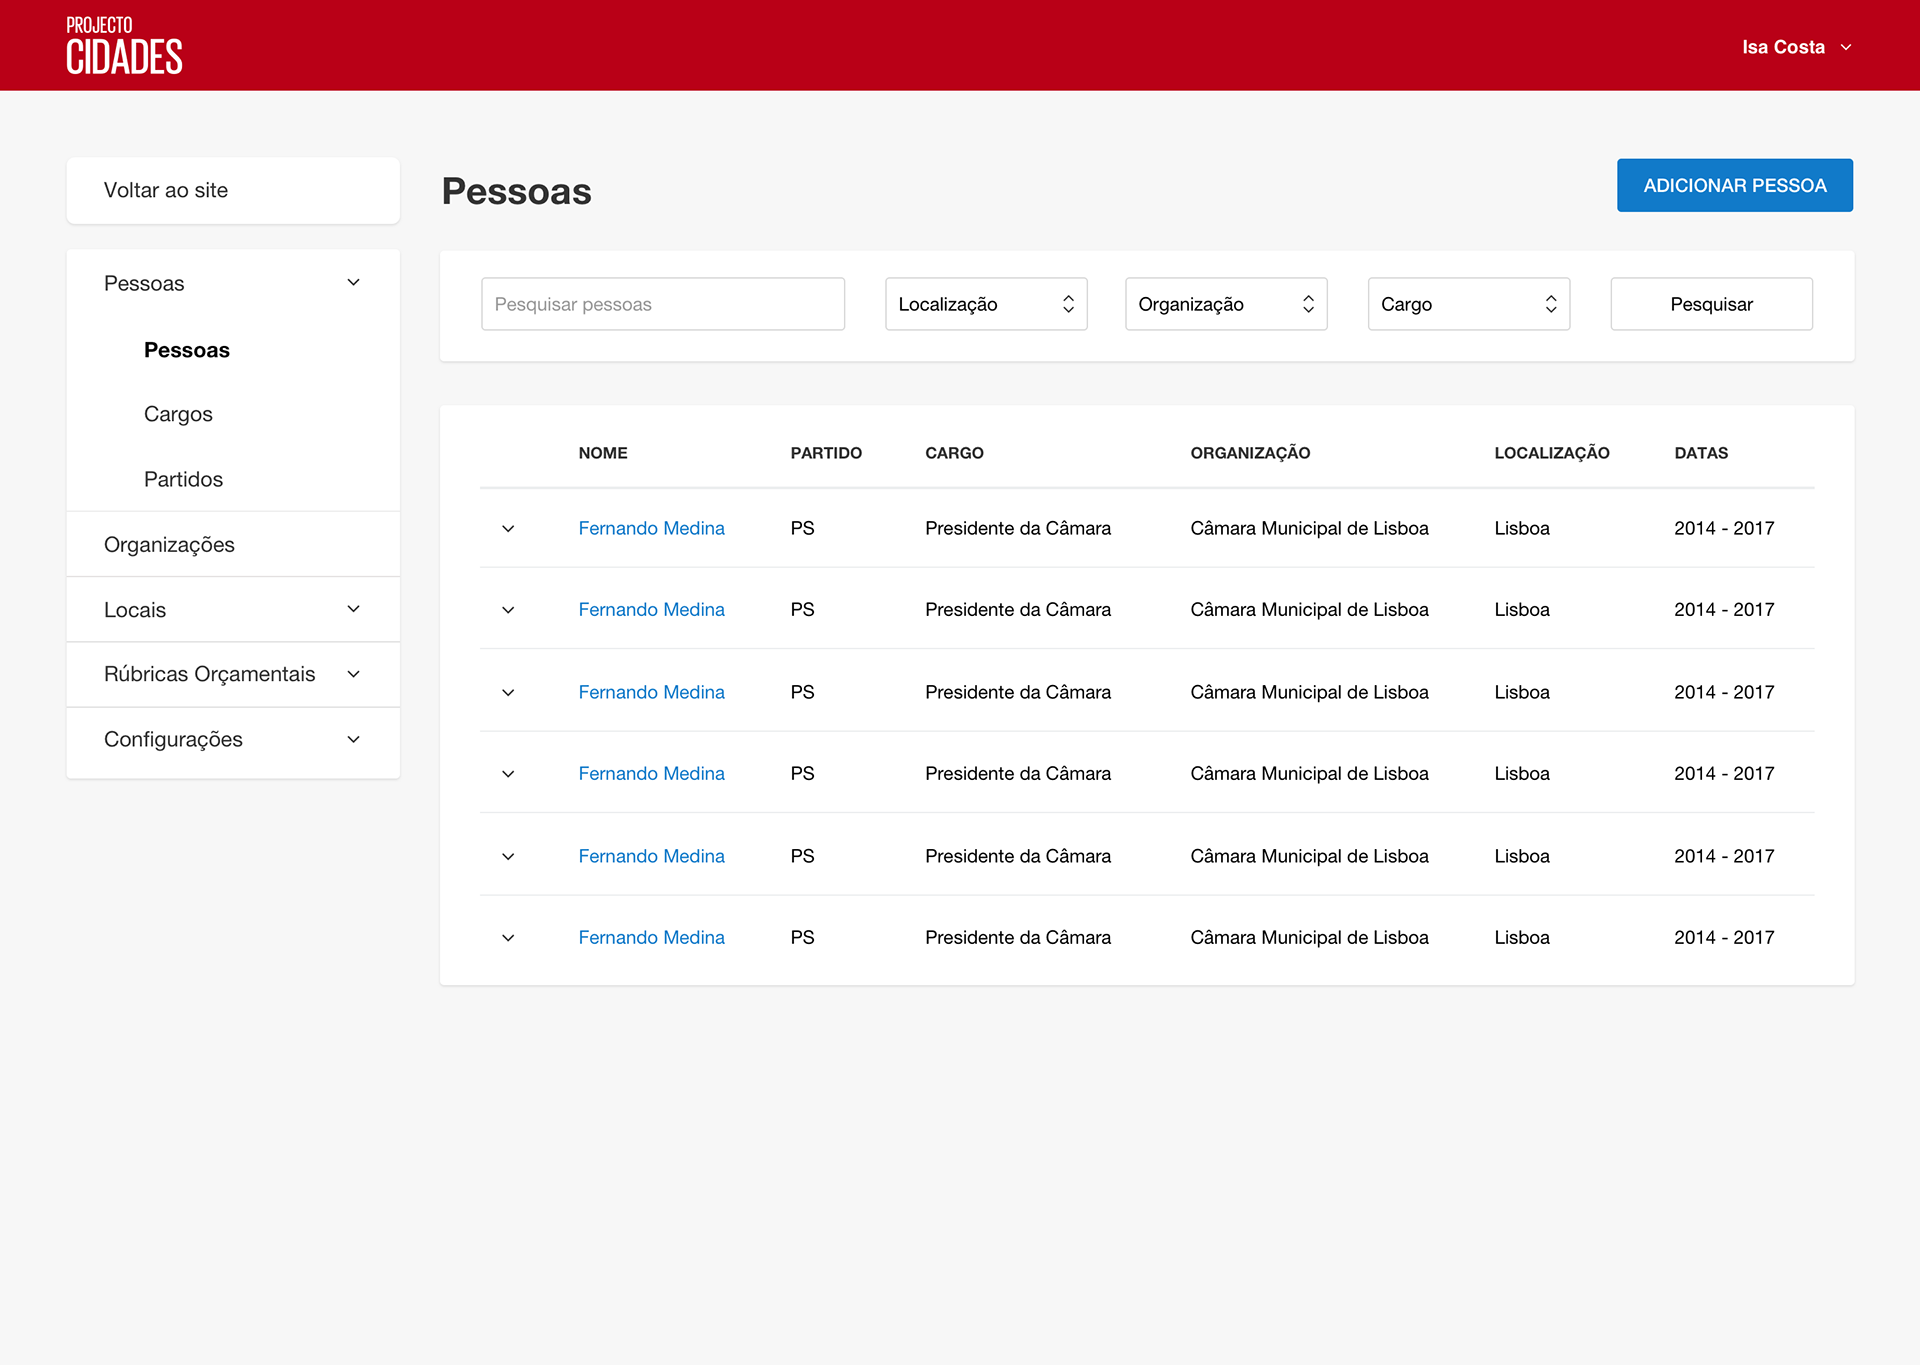
Task: Expand the Configurações sidebar section
Action: [x=353, y=739]
